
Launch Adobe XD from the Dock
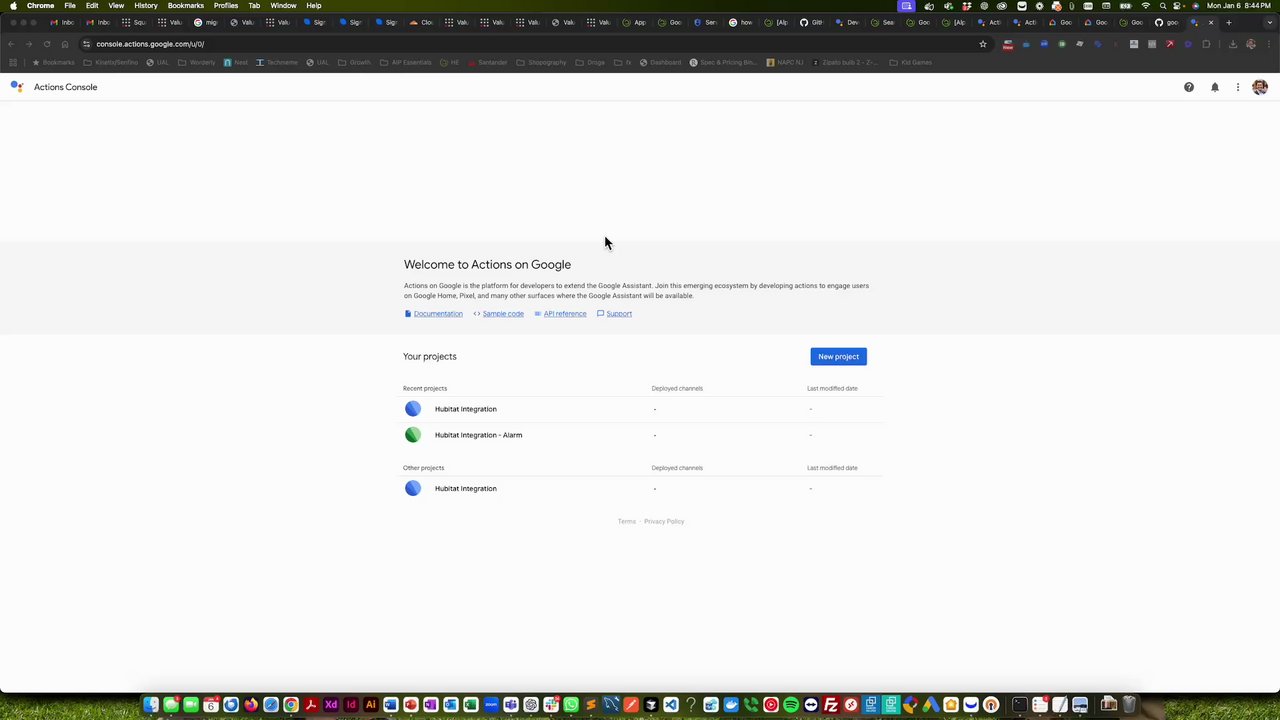(331, 705)
